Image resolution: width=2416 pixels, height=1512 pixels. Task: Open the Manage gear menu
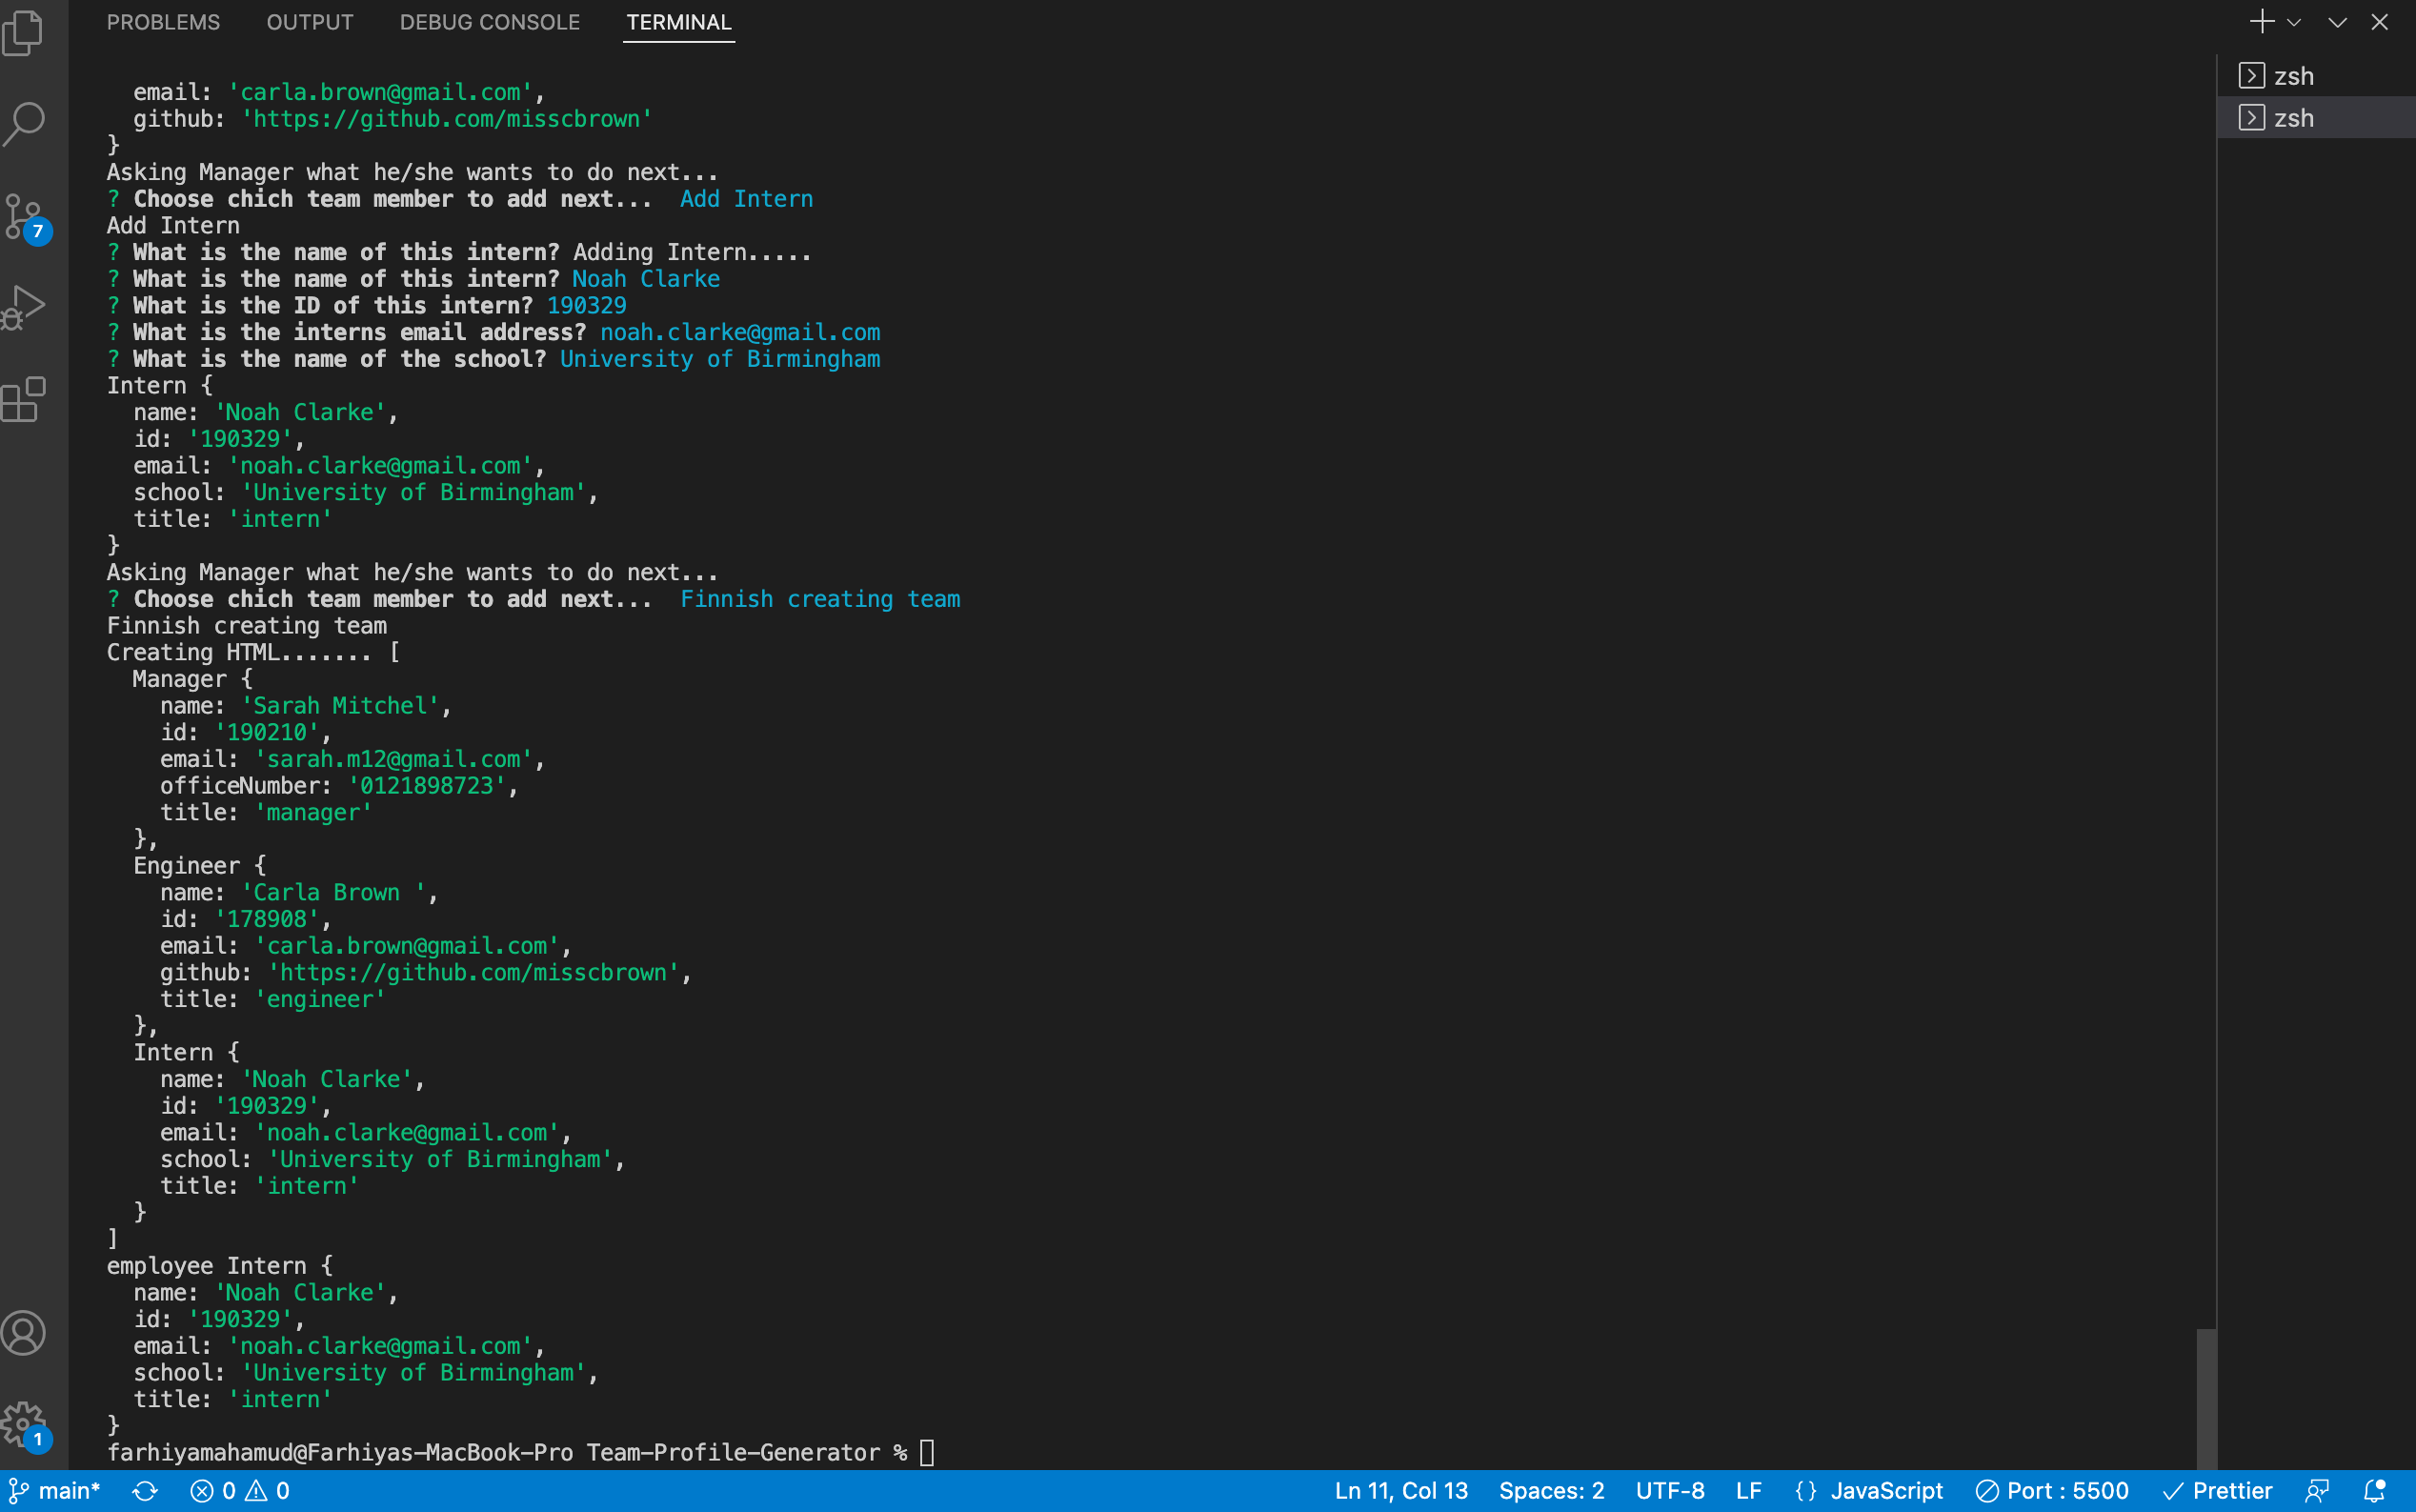(24, 1424)
